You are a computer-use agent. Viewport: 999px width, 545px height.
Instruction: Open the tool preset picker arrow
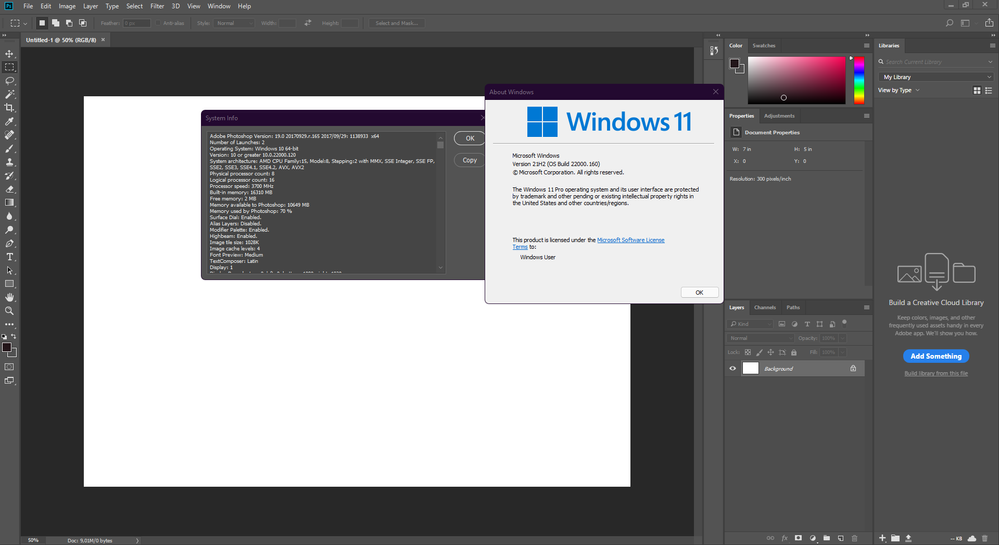(25, 24)
